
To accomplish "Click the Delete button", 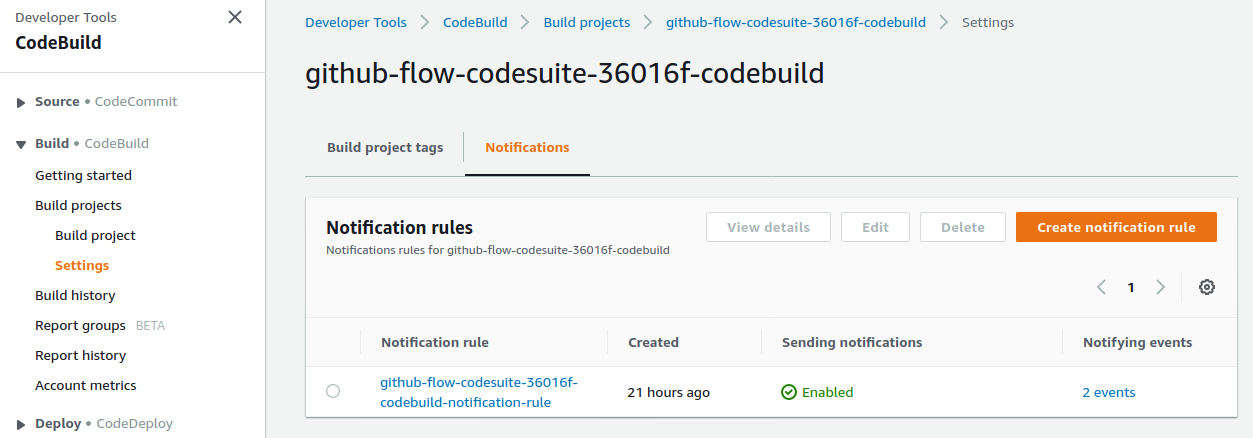I will 963,227.
